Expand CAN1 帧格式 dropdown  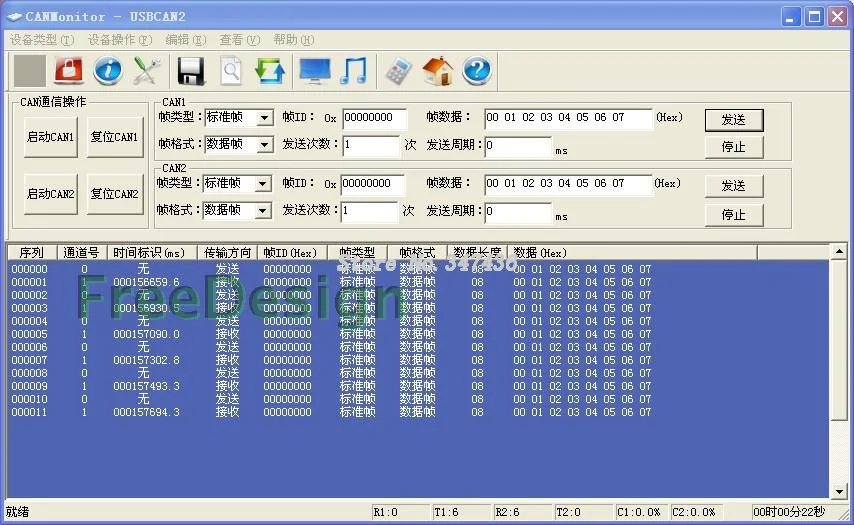coord(264,145)
